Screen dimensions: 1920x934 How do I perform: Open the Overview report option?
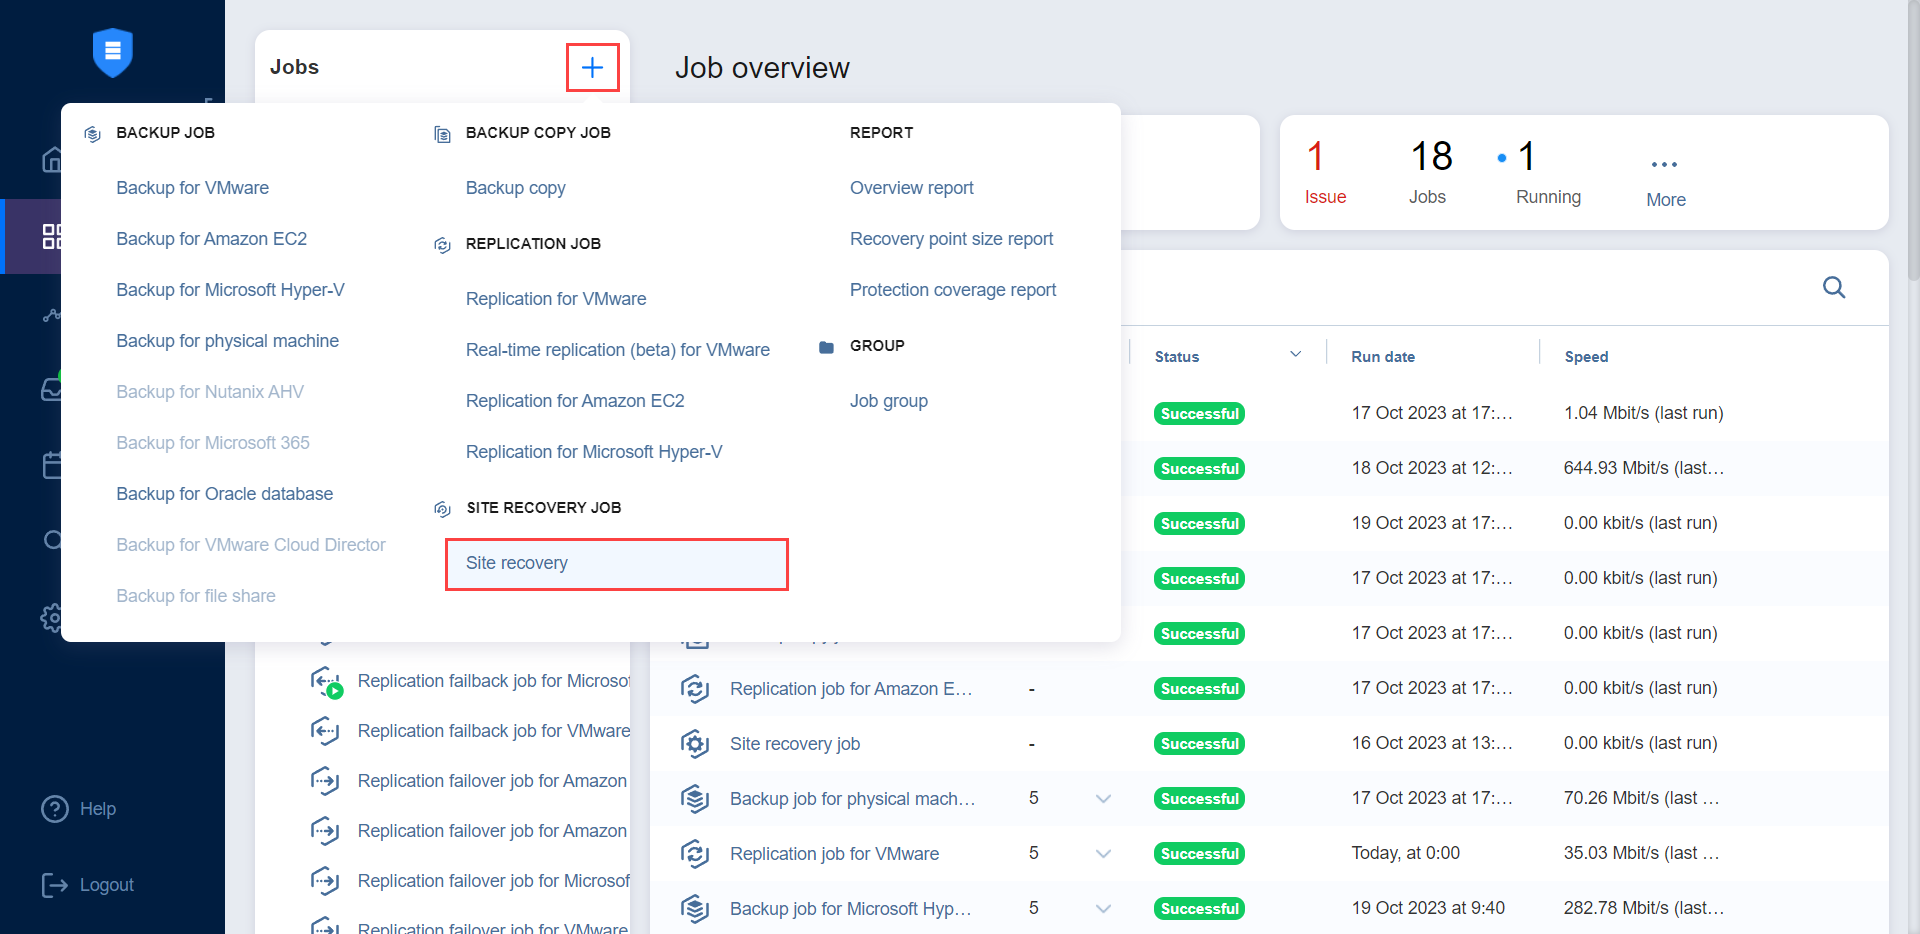coord(911,188)
